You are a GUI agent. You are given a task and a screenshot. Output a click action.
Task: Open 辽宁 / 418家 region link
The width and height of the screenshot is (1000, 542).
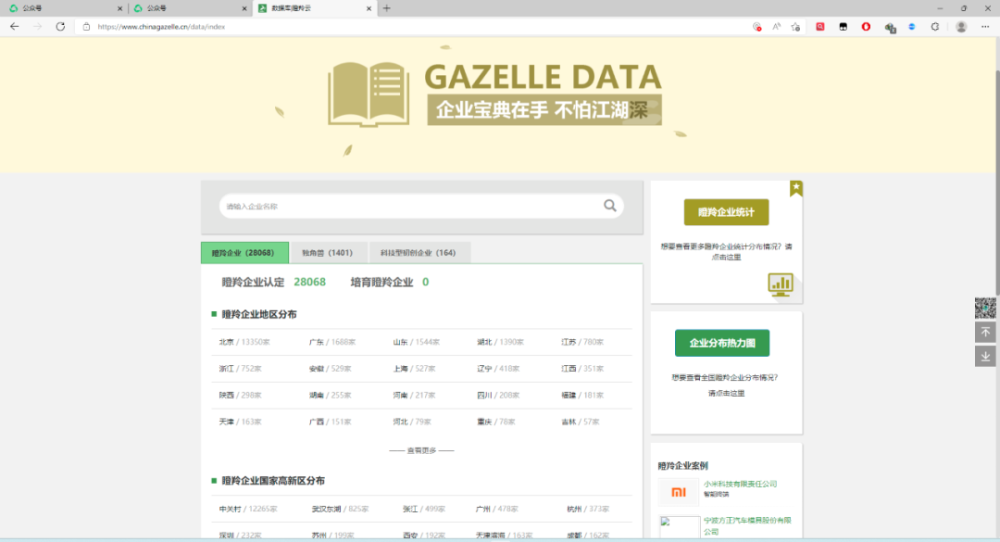point(498,369)
